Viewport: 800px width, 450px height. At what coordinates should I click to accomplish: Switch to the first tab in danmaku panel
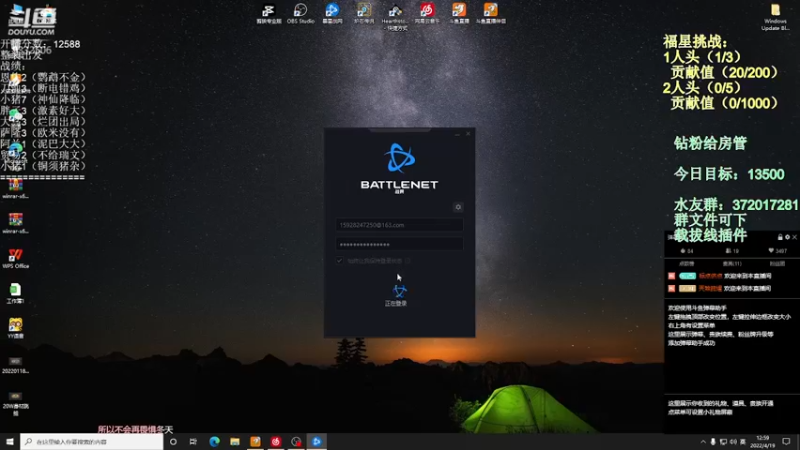tap(687, 263)
